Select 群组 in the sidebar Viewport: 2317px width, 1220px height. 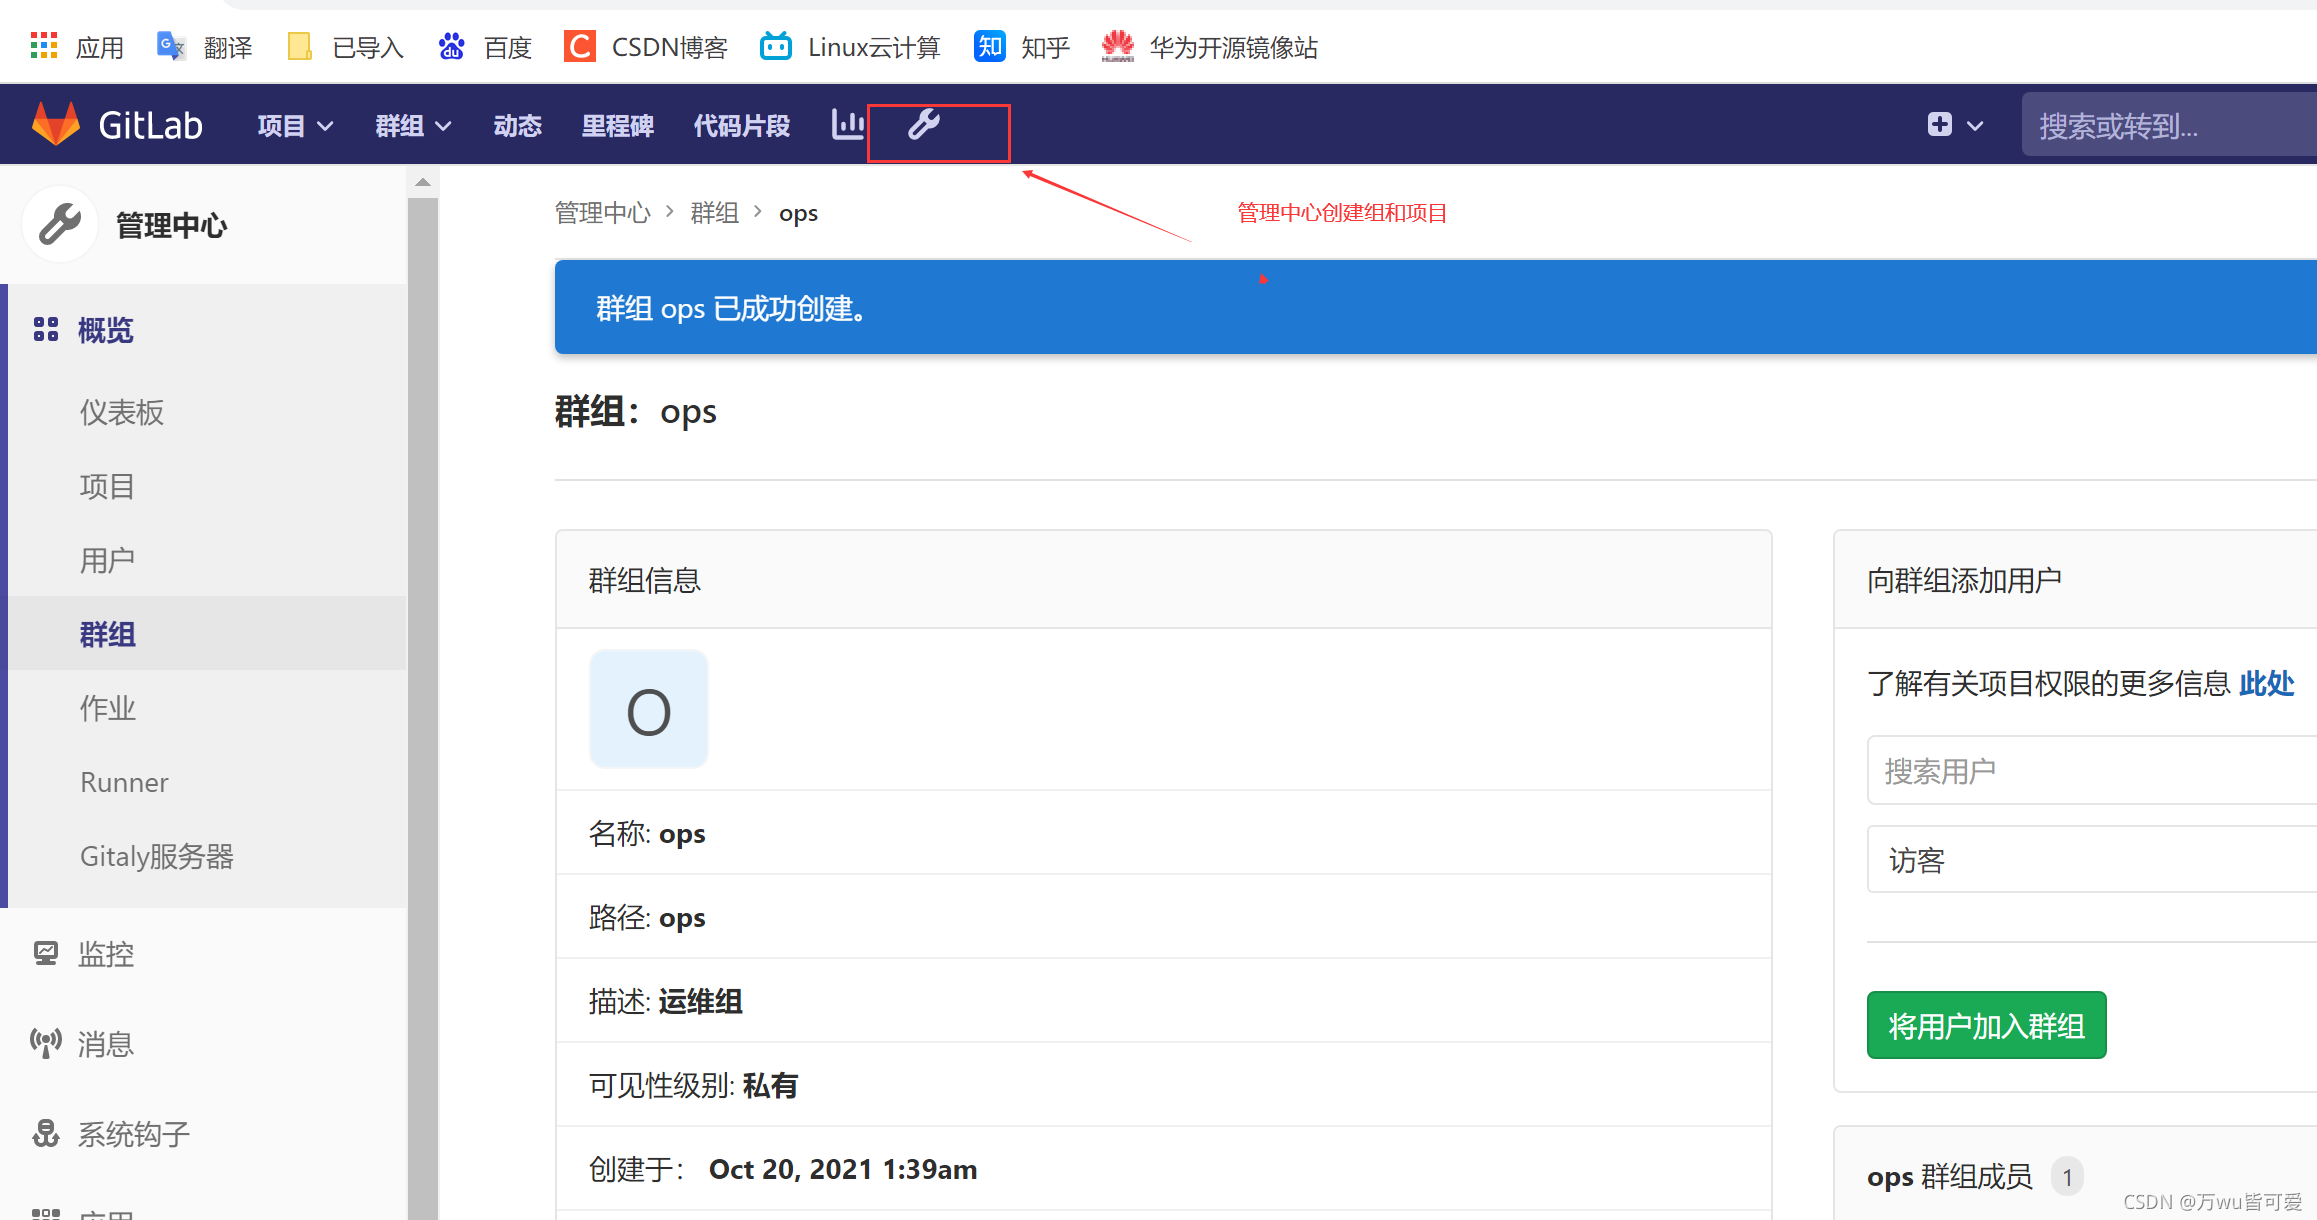(107, 634)
